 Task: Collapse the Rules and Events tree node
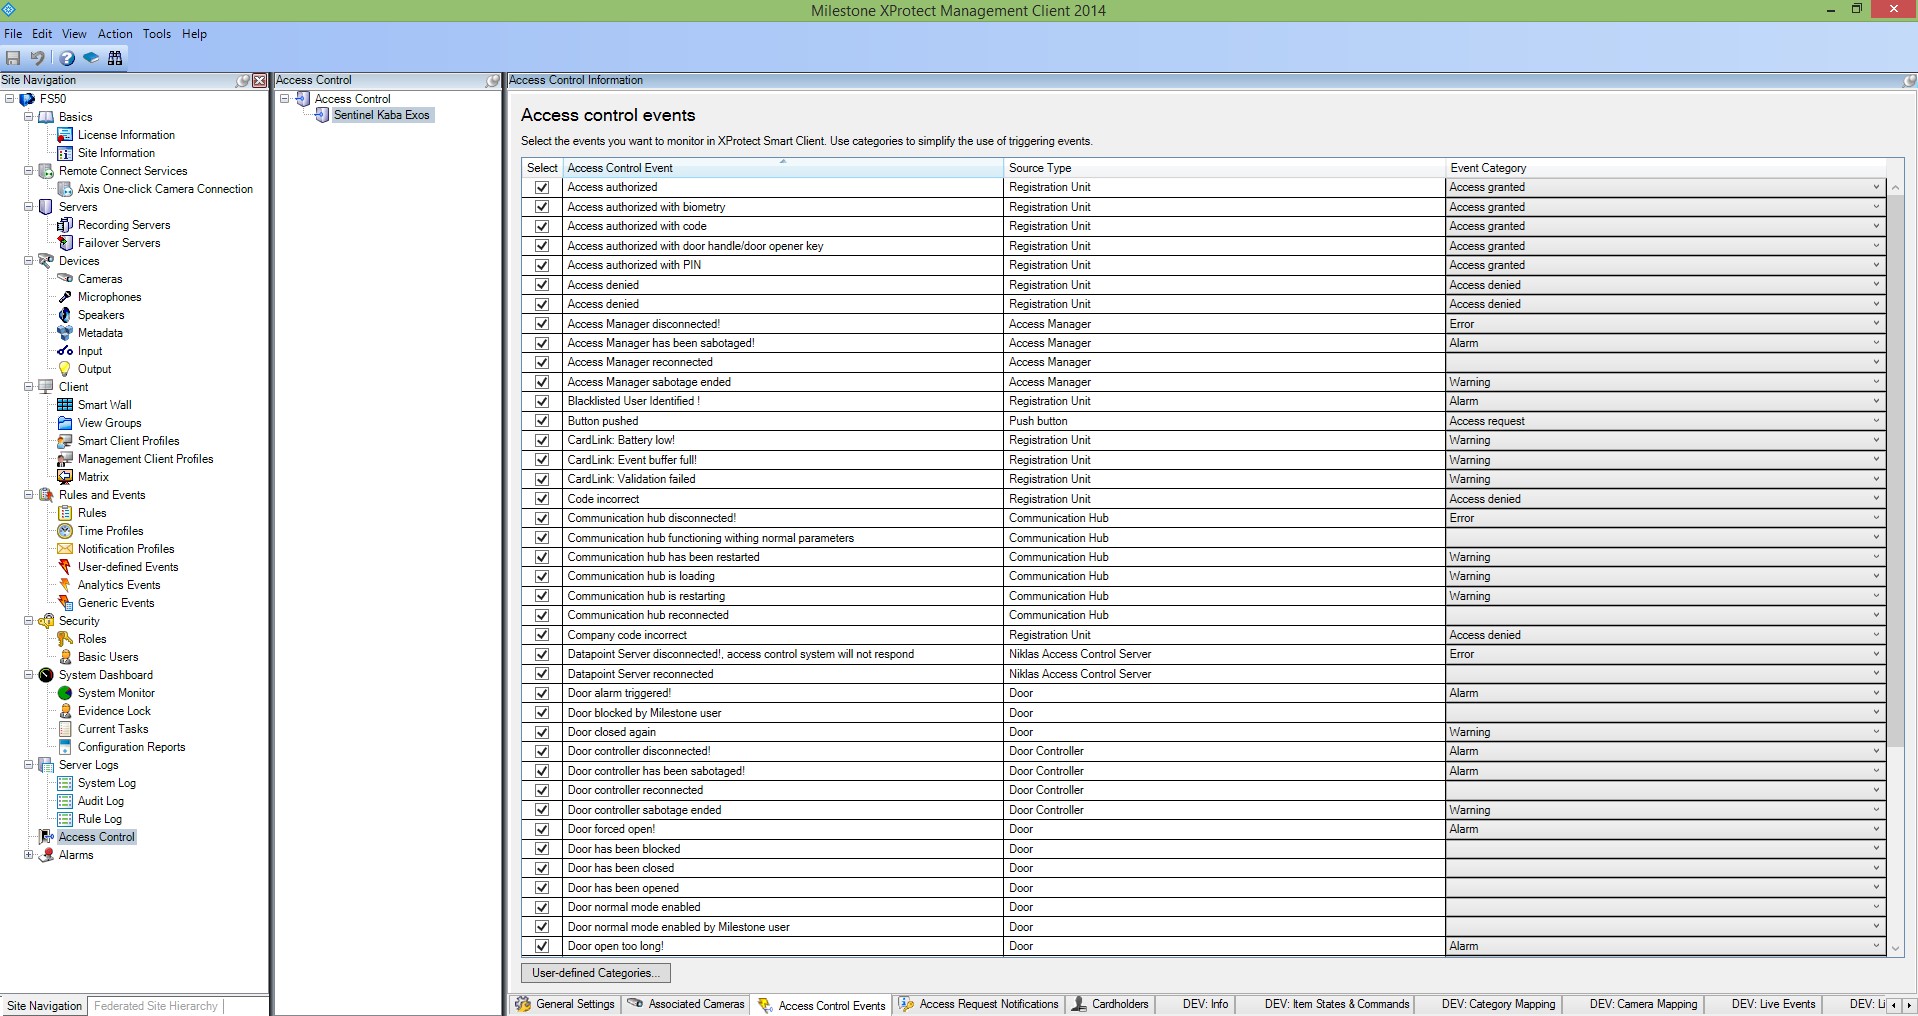(29, 495)
